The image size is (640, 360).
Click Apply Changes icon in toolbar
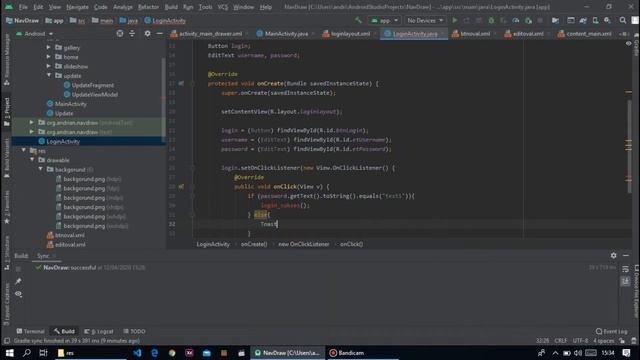coord(467,20)
